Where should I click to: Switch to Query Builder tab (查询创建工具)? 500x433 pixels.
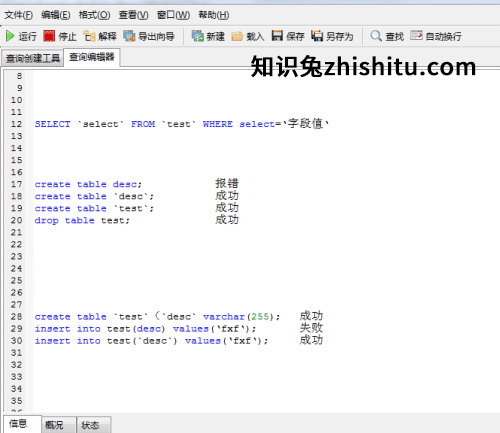tap(33, 59)
